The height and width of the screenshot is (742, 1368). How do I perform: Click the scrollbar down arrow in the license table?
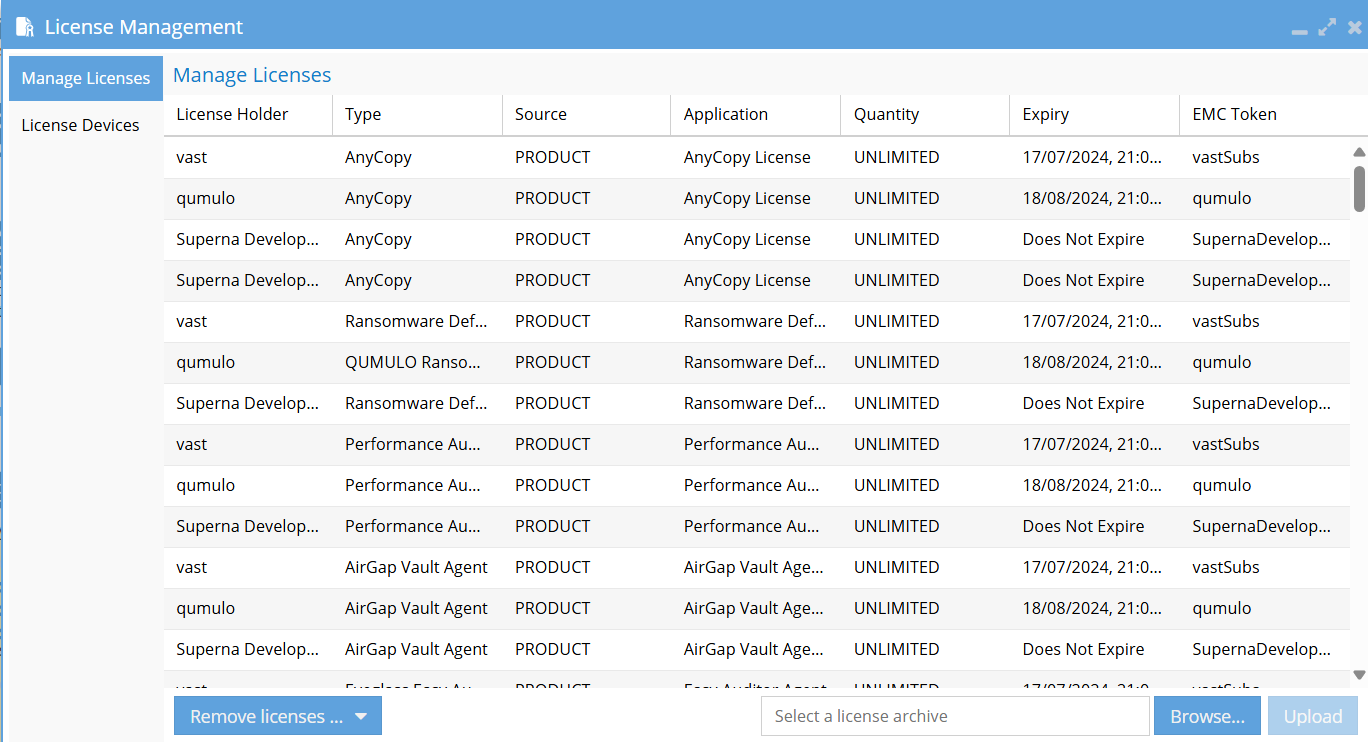pos(1359,675)
